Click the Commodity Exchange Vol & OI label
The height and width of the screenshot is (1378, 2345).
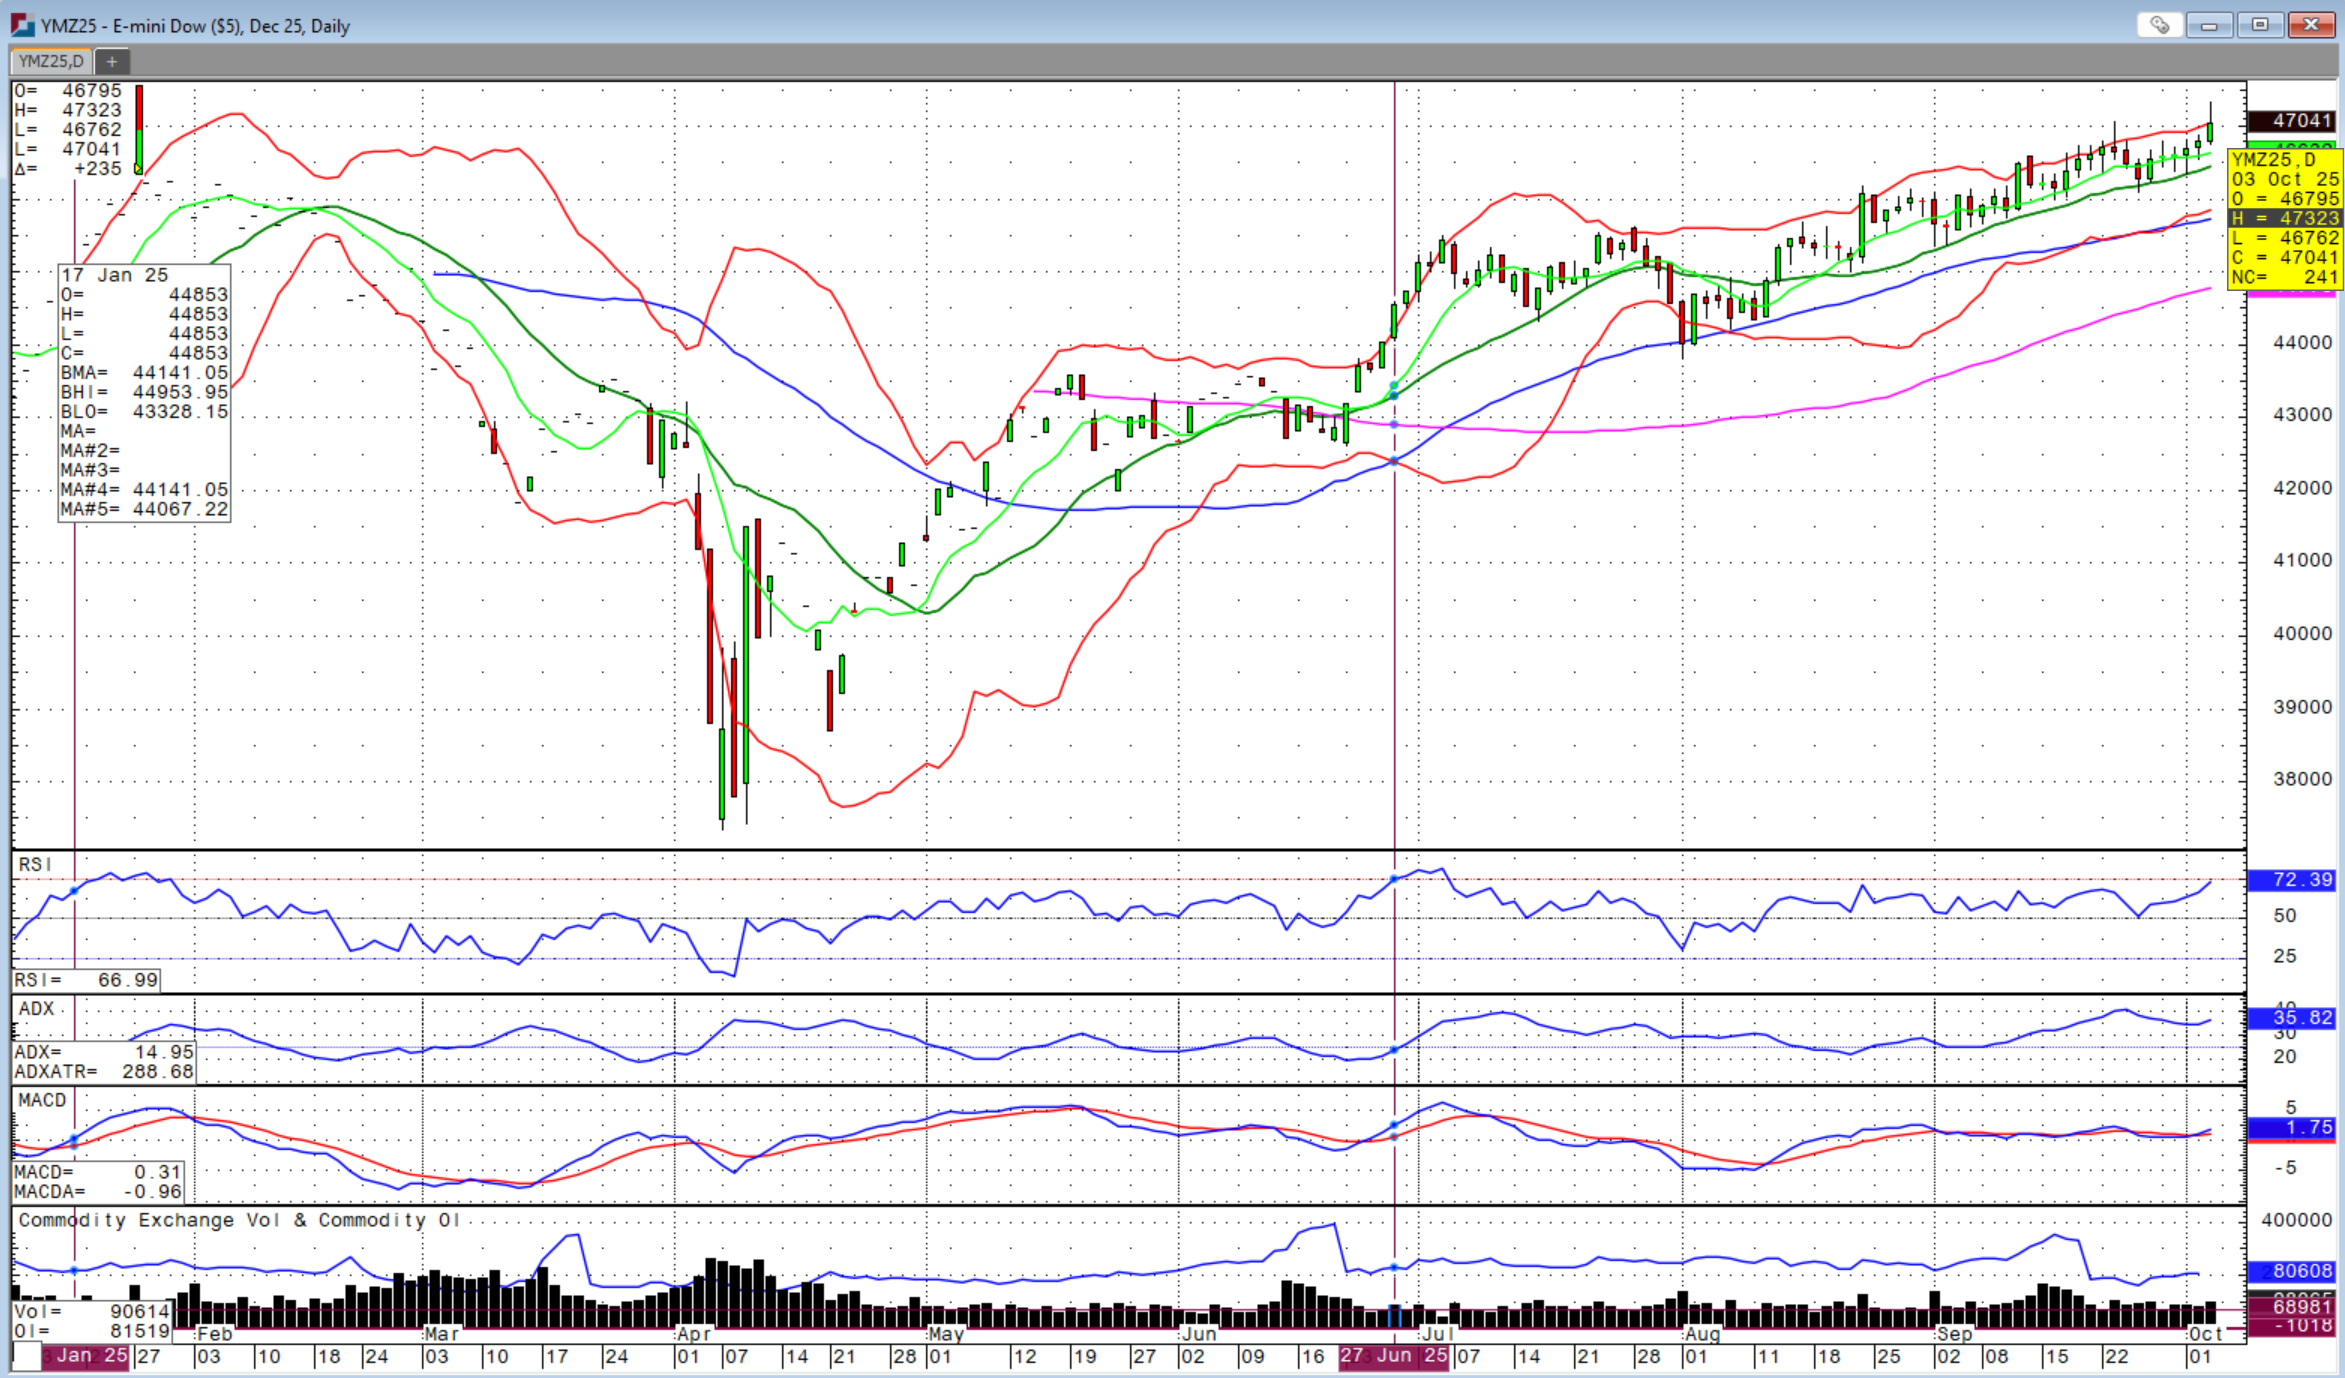[238, 1220]
